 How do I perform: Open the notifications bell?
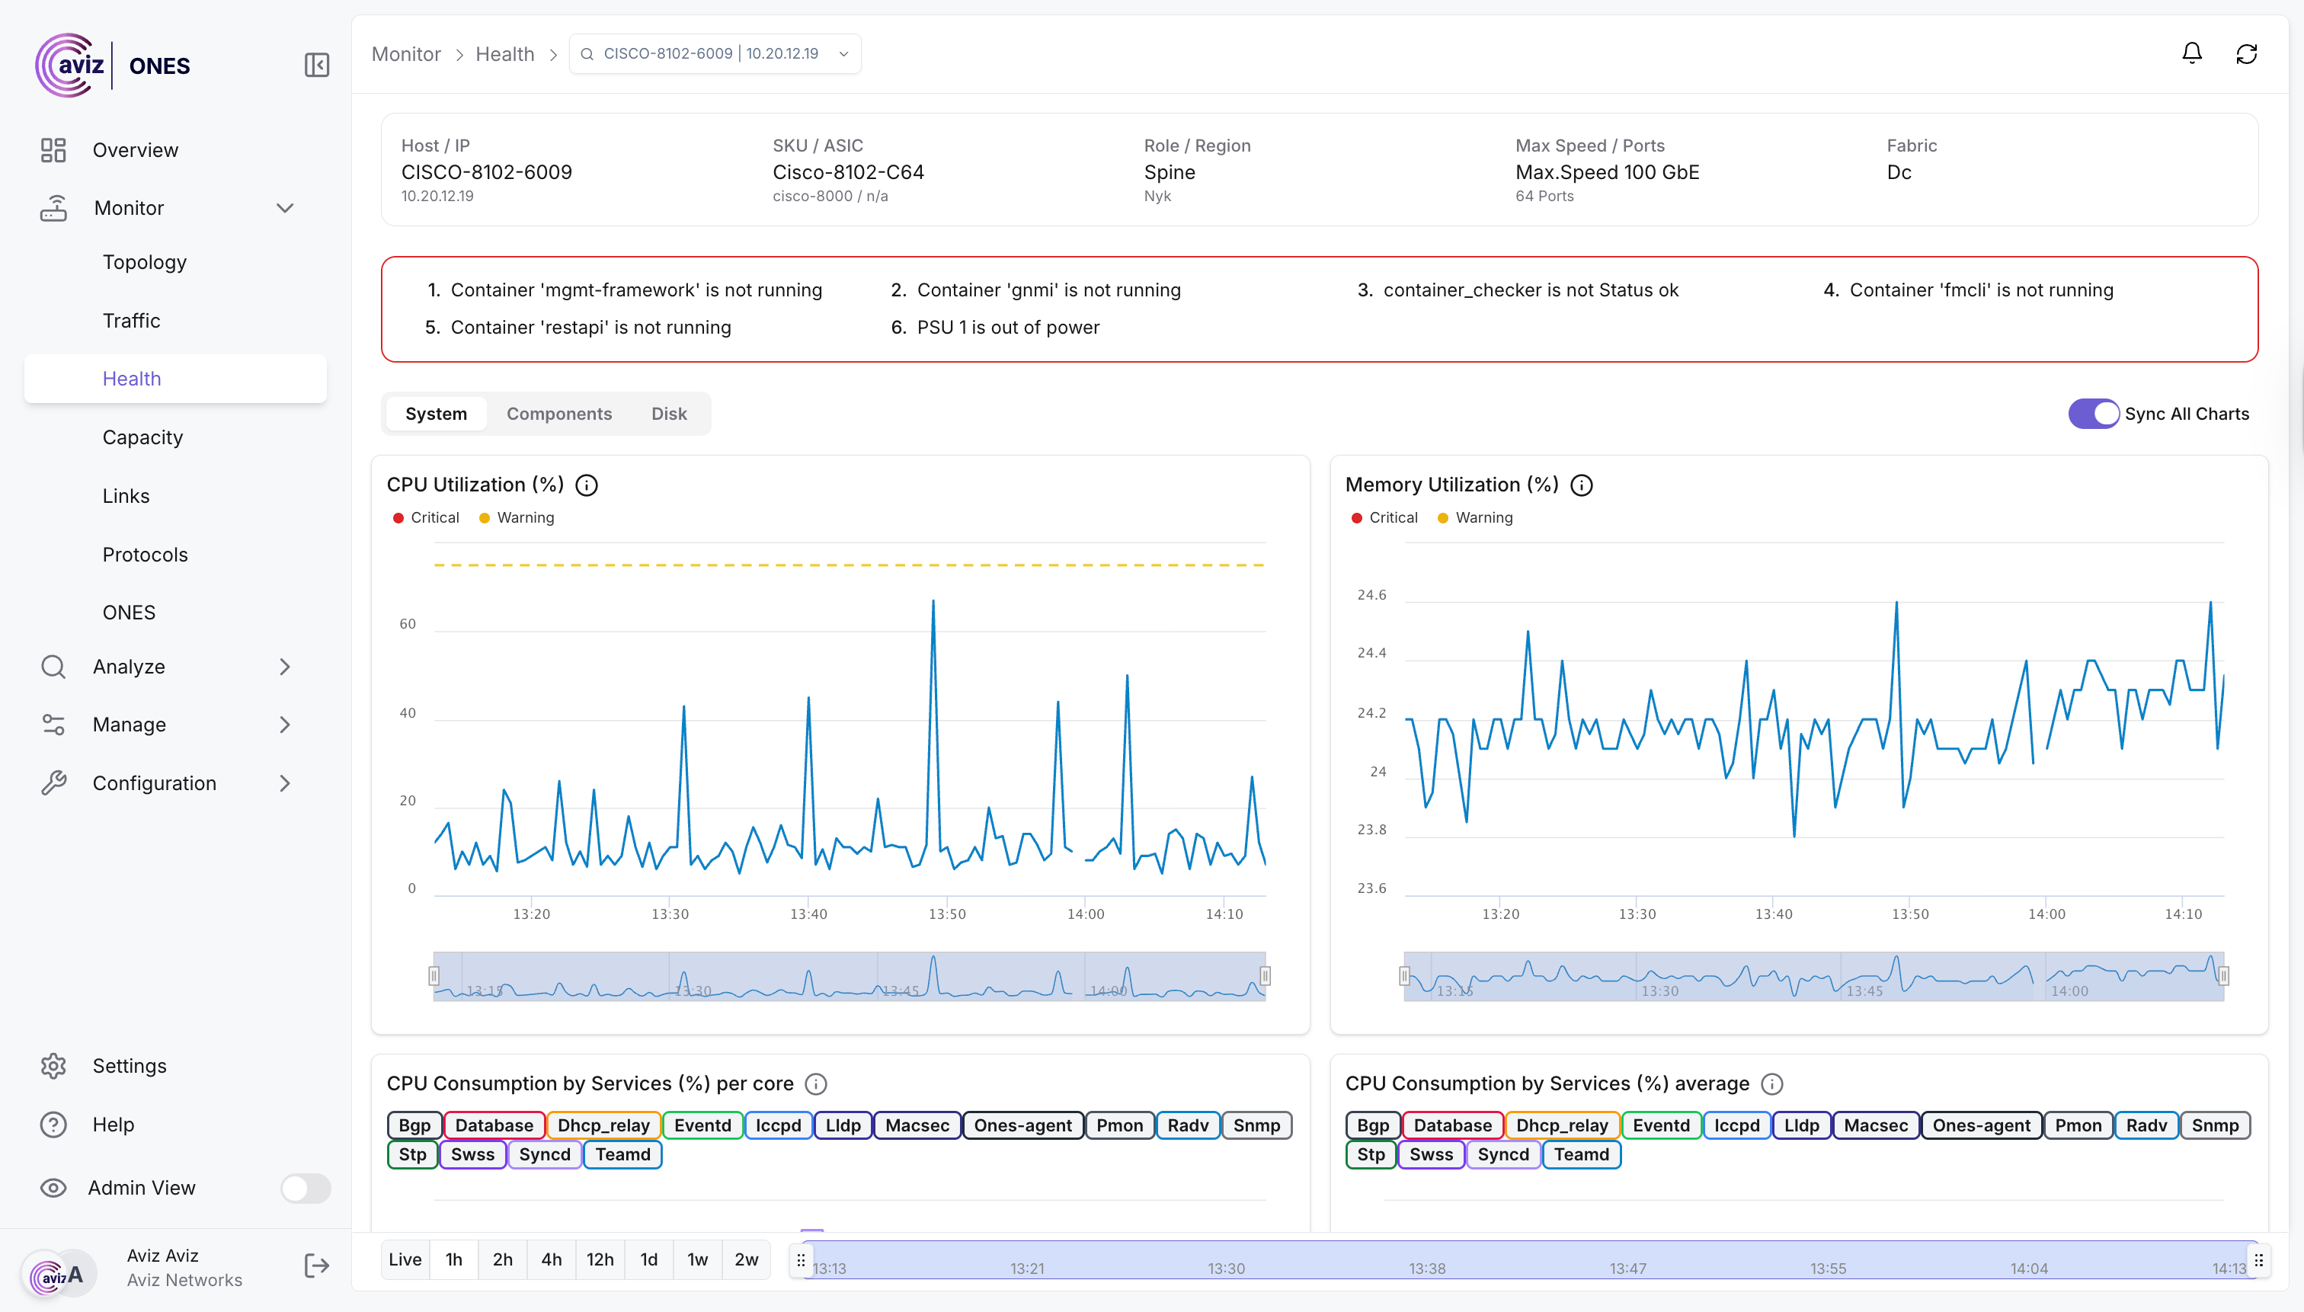tap(2191, 54)
